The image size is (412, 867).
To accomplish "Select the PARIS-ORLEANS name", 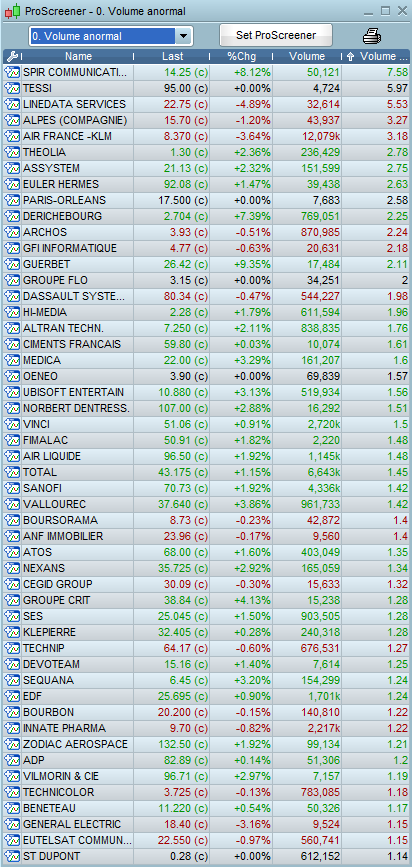I will click(64, 200).
